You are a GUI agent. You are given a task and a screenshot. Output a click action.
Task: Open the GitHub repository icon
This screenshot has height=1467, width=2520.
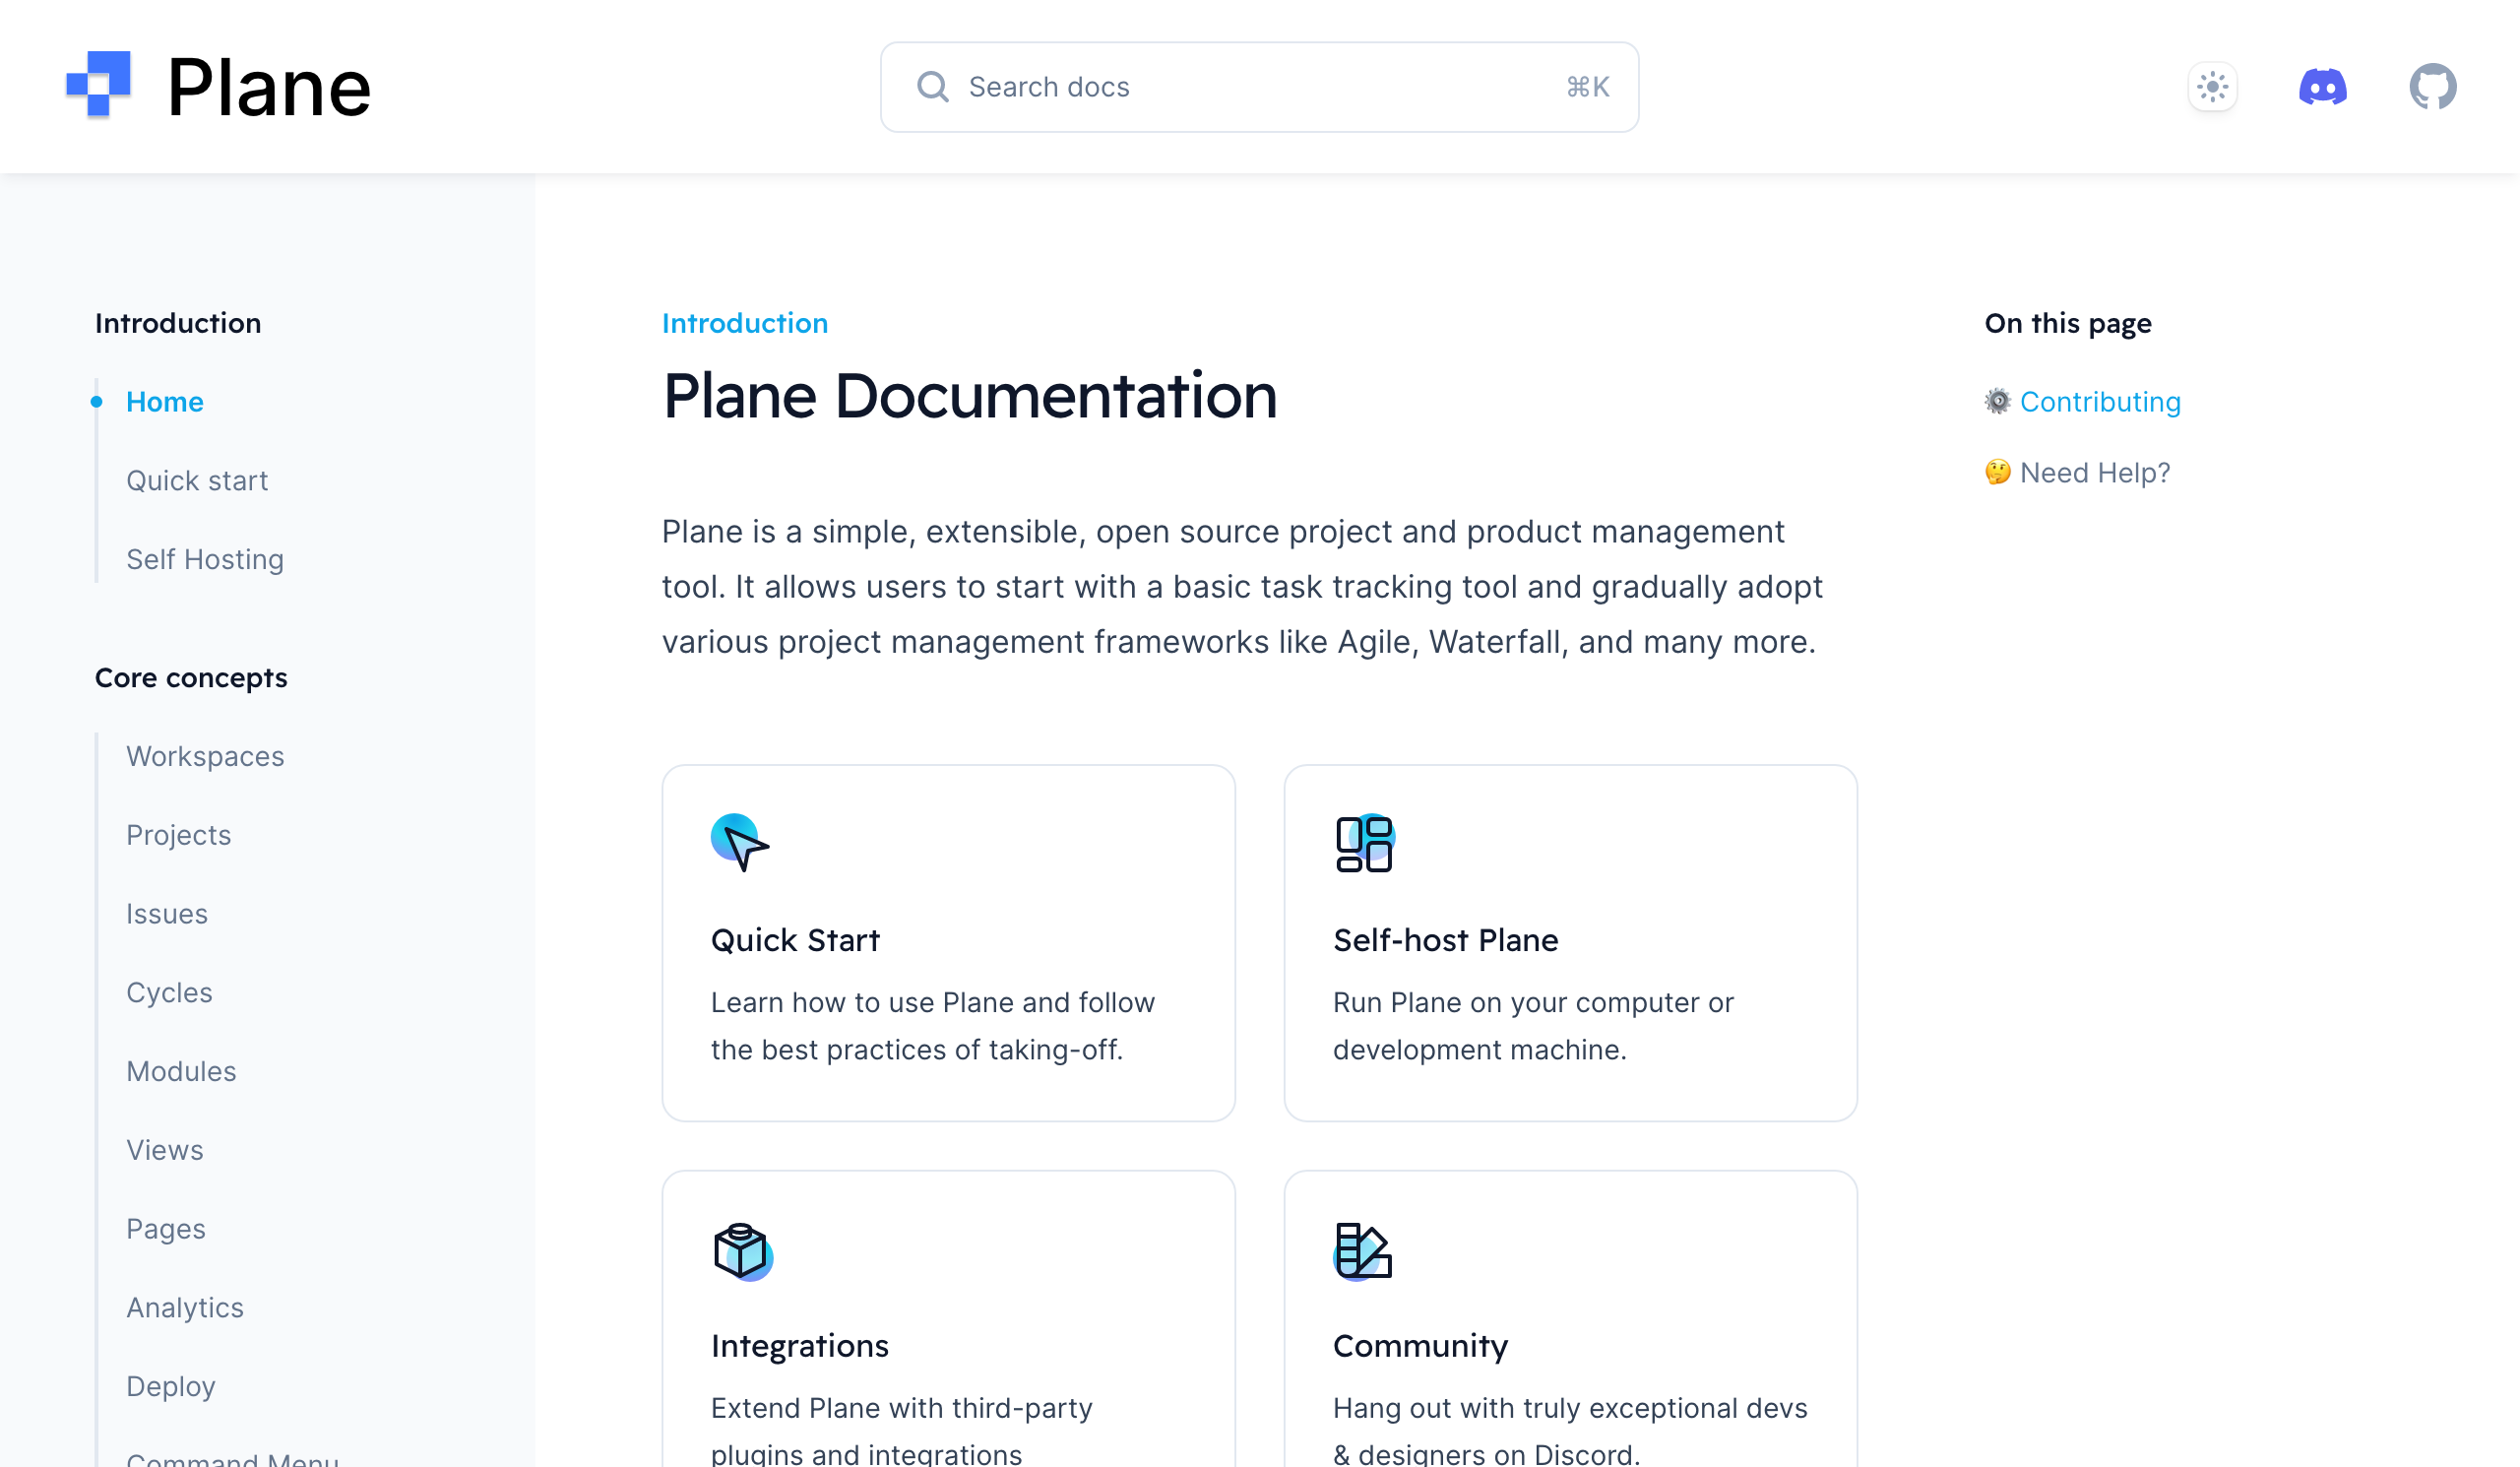(x=2432, y=87)
